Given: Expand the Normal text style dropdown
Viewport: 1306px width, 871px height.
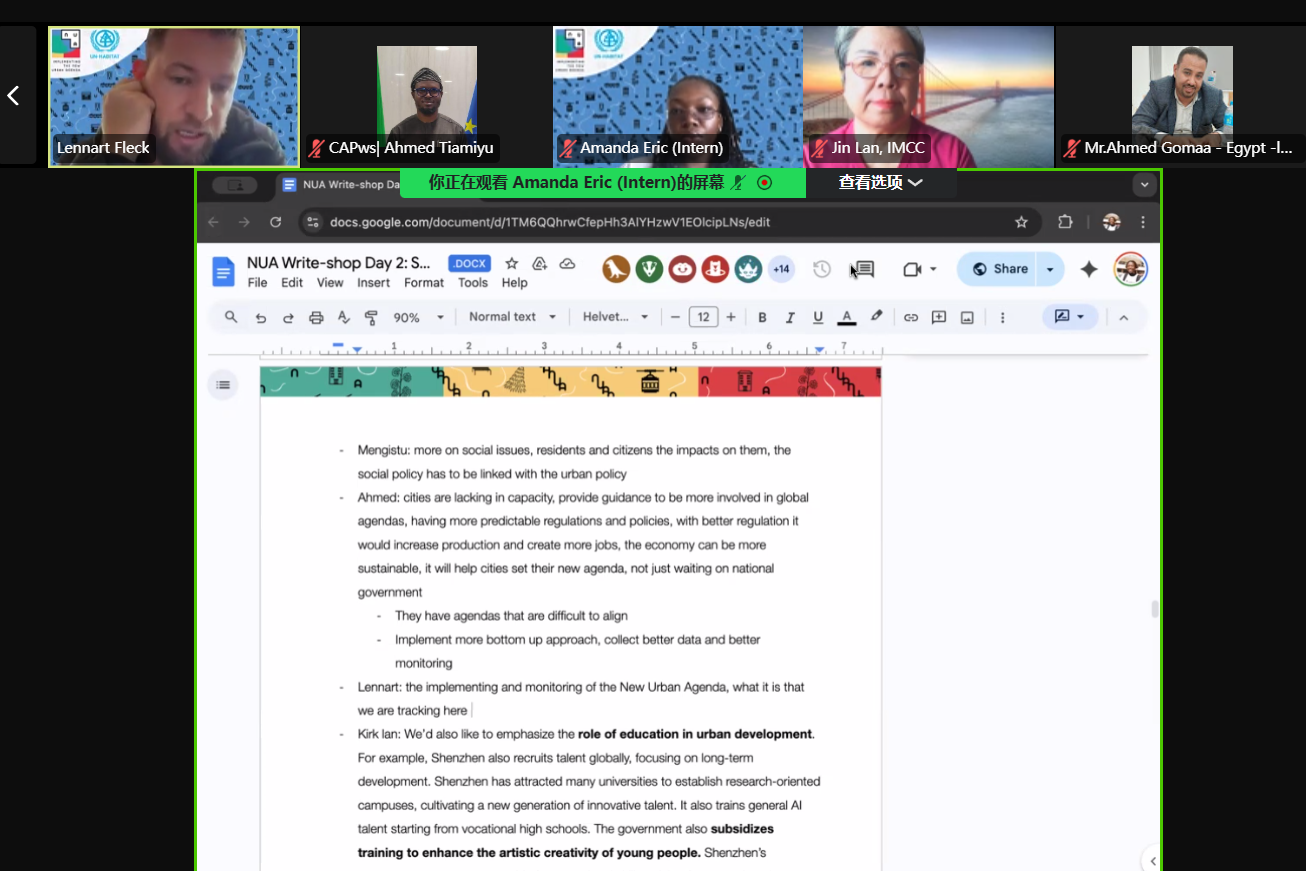Looking at the screenshot, I should point(512,317).
